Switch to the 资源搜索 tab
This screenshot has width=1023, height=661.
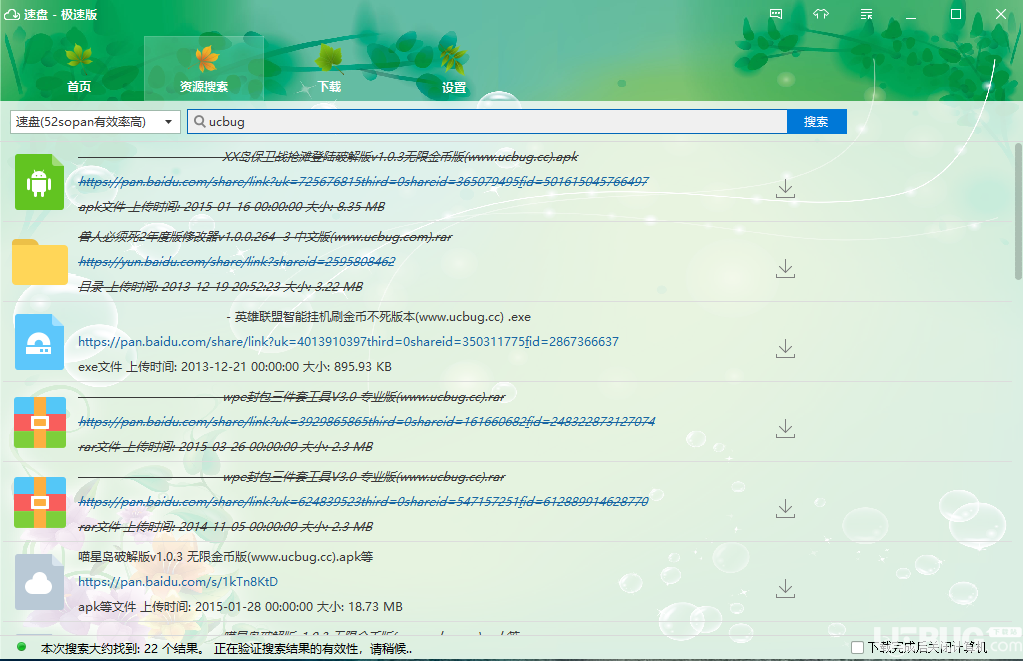tap(204, 69)
